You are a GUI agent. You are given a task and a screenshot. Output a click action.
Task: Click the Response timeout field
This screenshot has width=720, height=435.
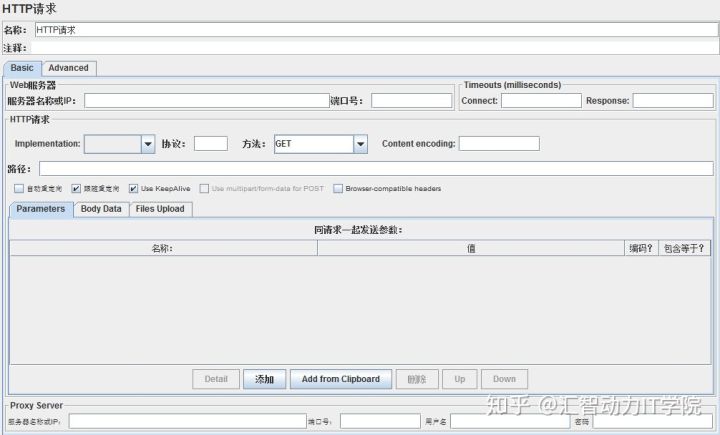pos(672,101)
